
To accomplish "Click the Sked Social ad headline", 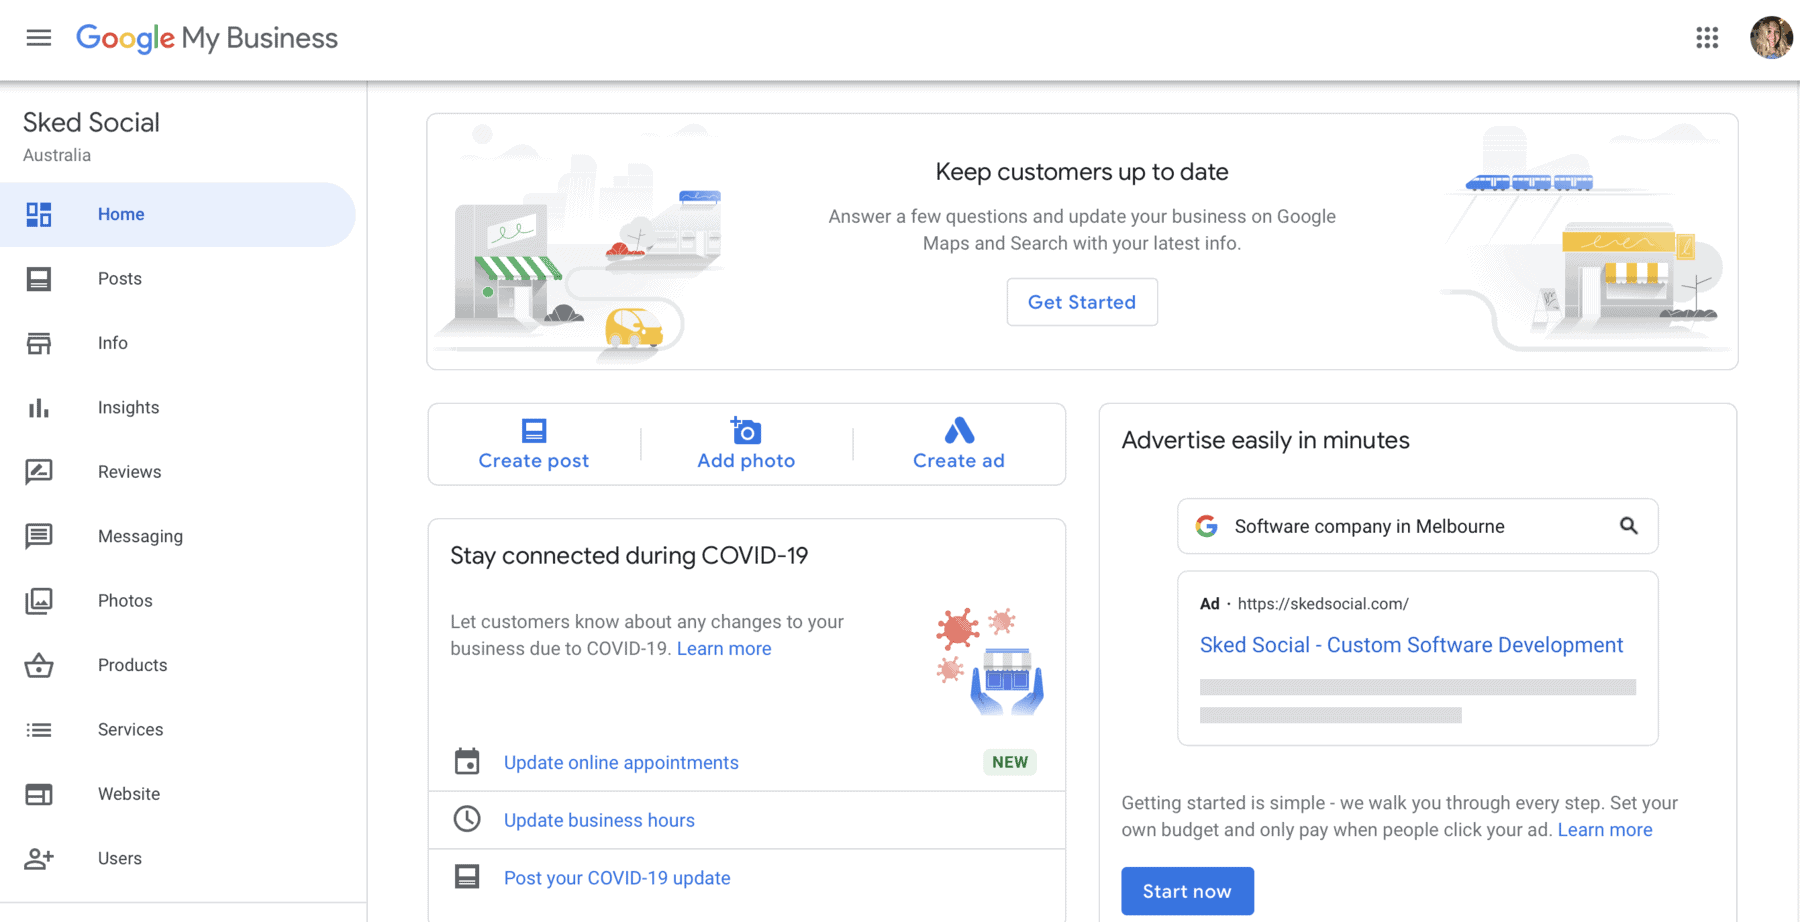I will coord(1411,646).
